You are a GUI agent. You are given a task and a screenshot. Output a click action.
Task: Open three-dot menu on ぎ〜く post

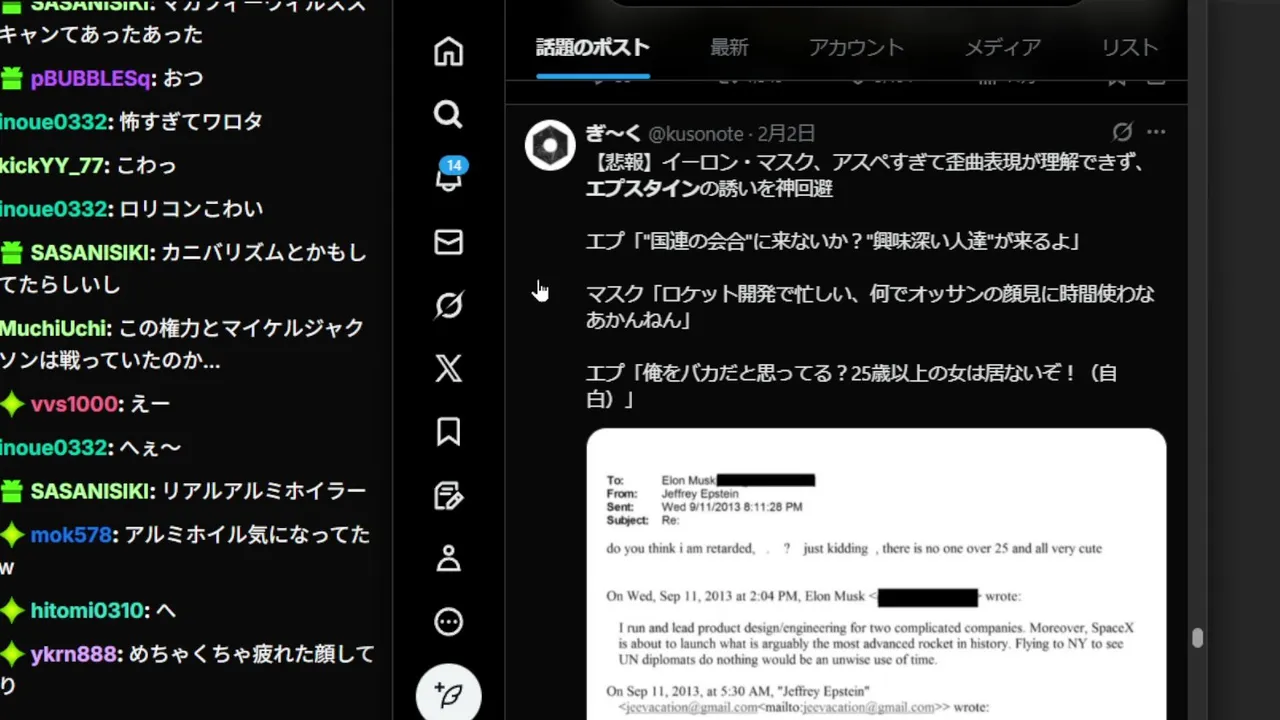[1156, 132]
